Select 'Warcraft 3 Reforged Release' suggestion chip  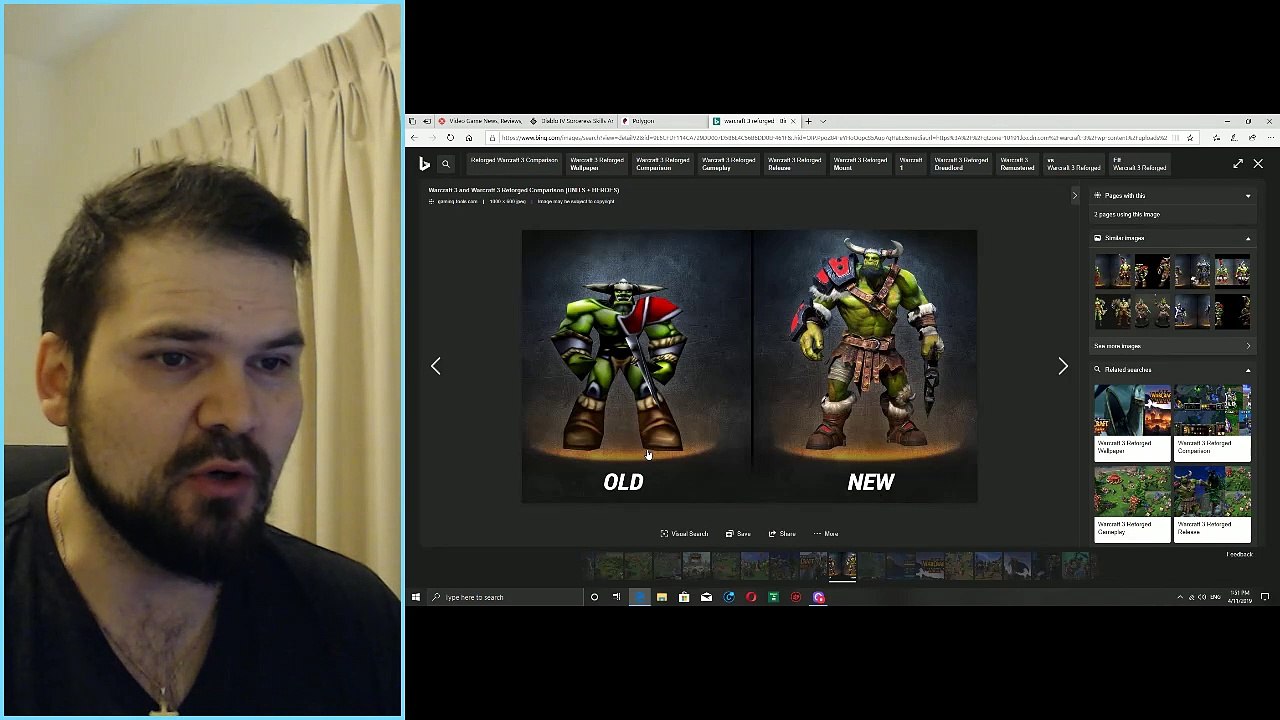pyautogui.click(x=794, y=164)
